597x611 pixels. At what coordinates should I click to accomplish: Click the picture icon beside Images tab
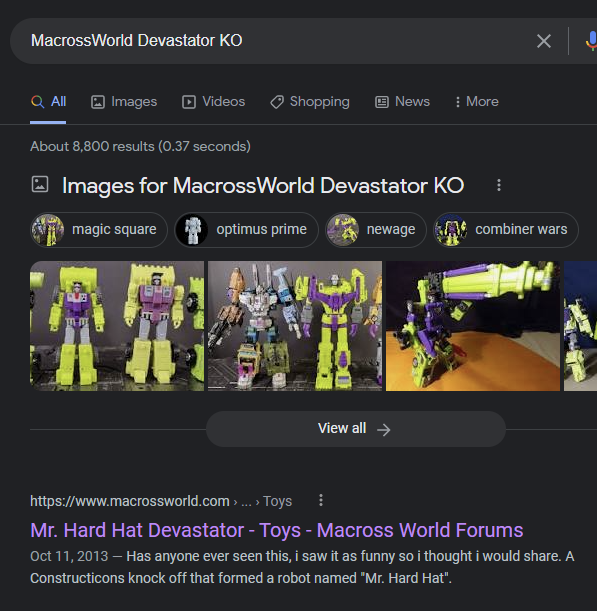coord(98,102)
